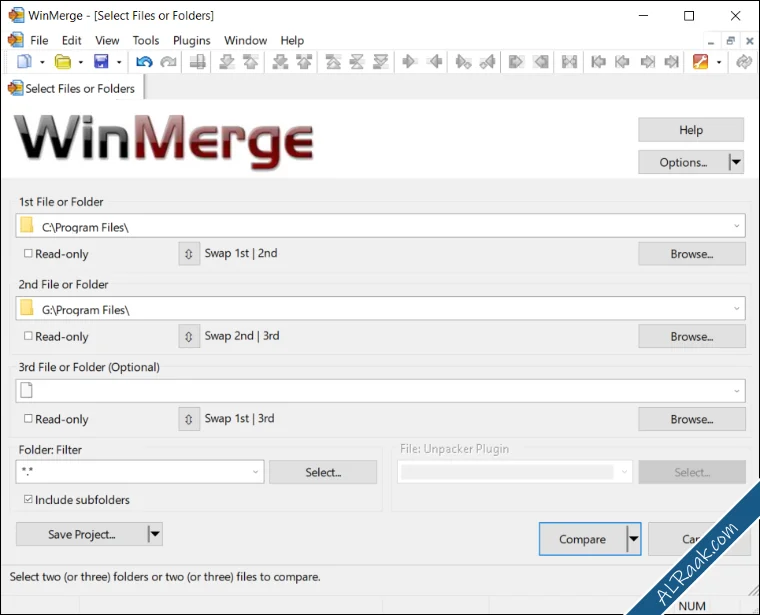Open the Save toolbar dropdown arrow

click(119, 62)
